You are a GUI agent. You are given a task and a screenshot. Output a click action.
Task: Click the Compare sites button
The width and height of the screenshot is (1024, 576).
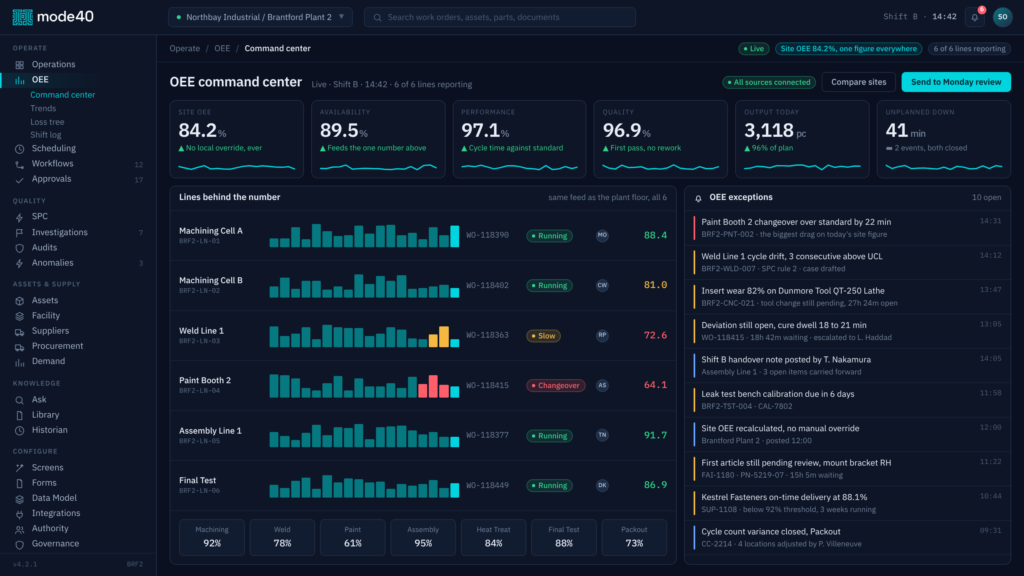[x=858, y=82]
